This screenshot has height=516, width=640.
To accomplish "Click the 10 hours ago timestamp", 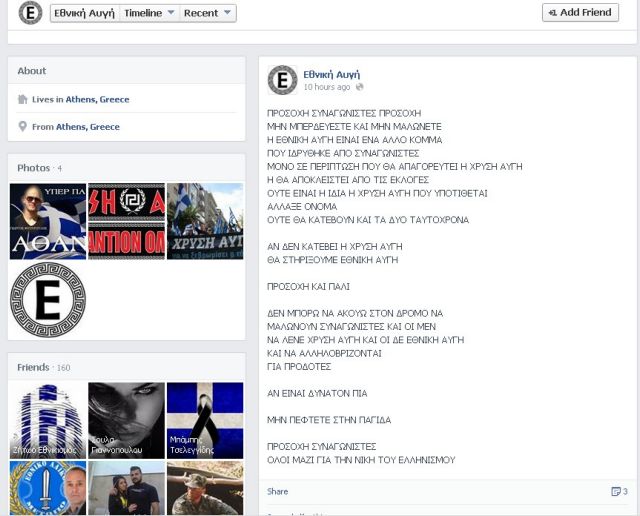I will pos(327,88).
